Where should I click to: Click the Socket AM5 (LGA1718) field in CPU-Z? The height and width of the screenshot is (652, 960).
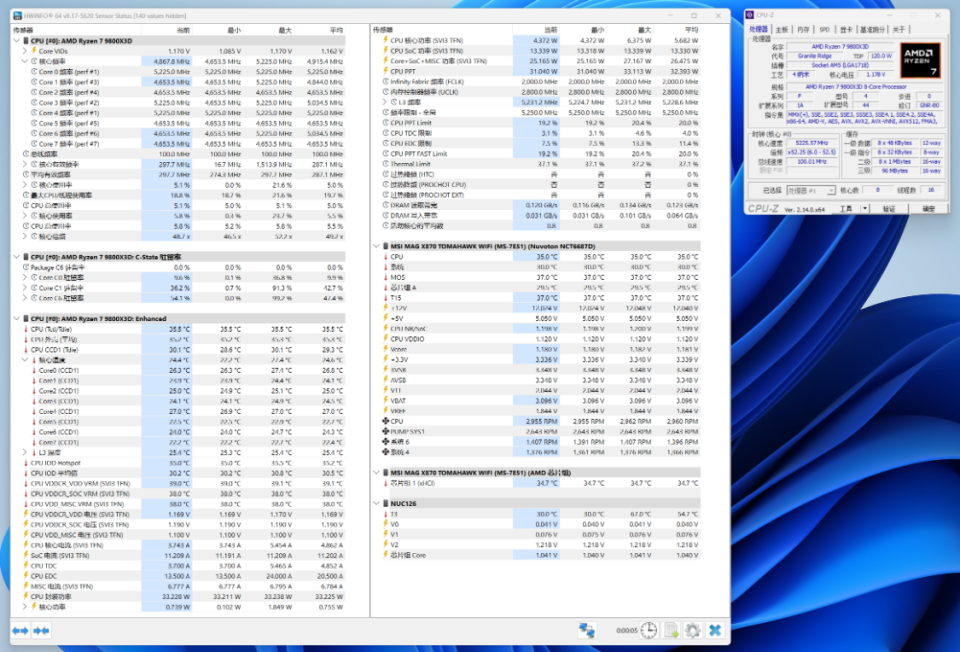point(840,65)
